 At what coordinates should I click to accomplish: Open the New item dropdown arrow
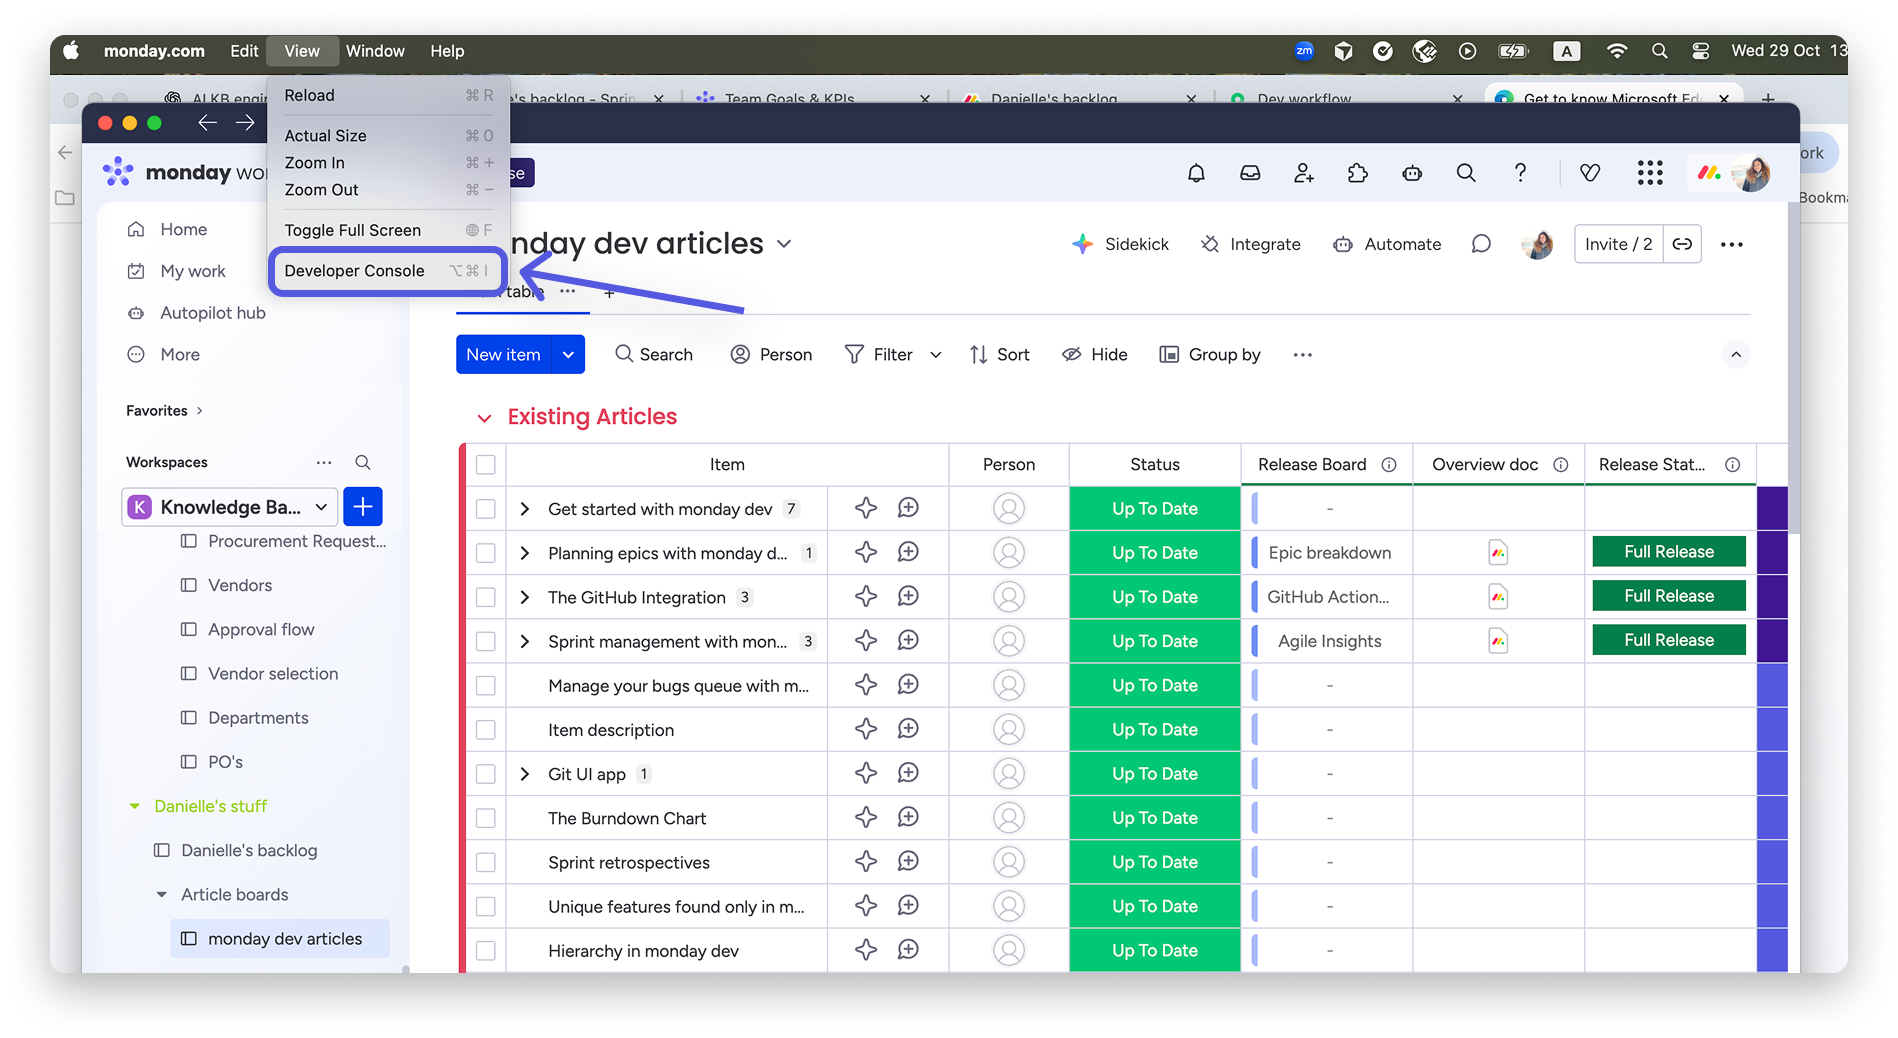tap(568, 355)
